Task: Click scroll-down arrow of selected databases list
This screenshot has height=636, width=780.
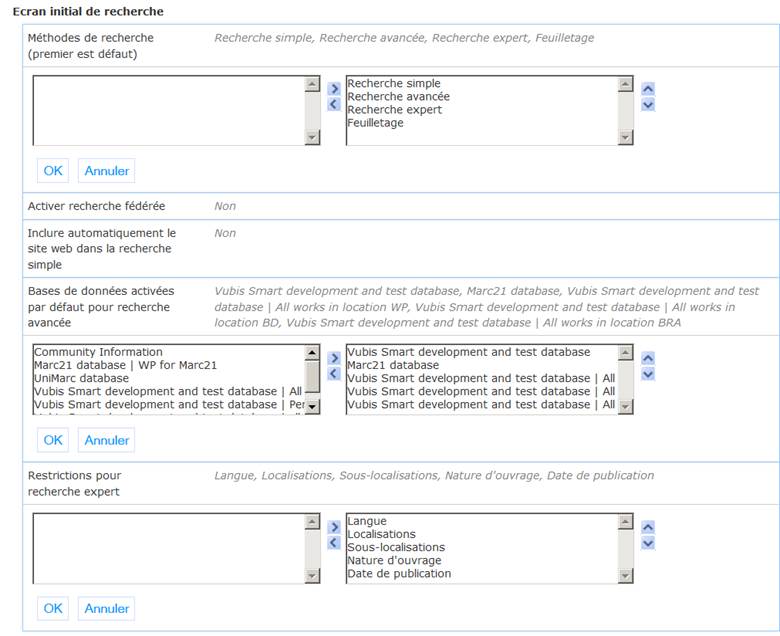Action: (x=625, y=406)
